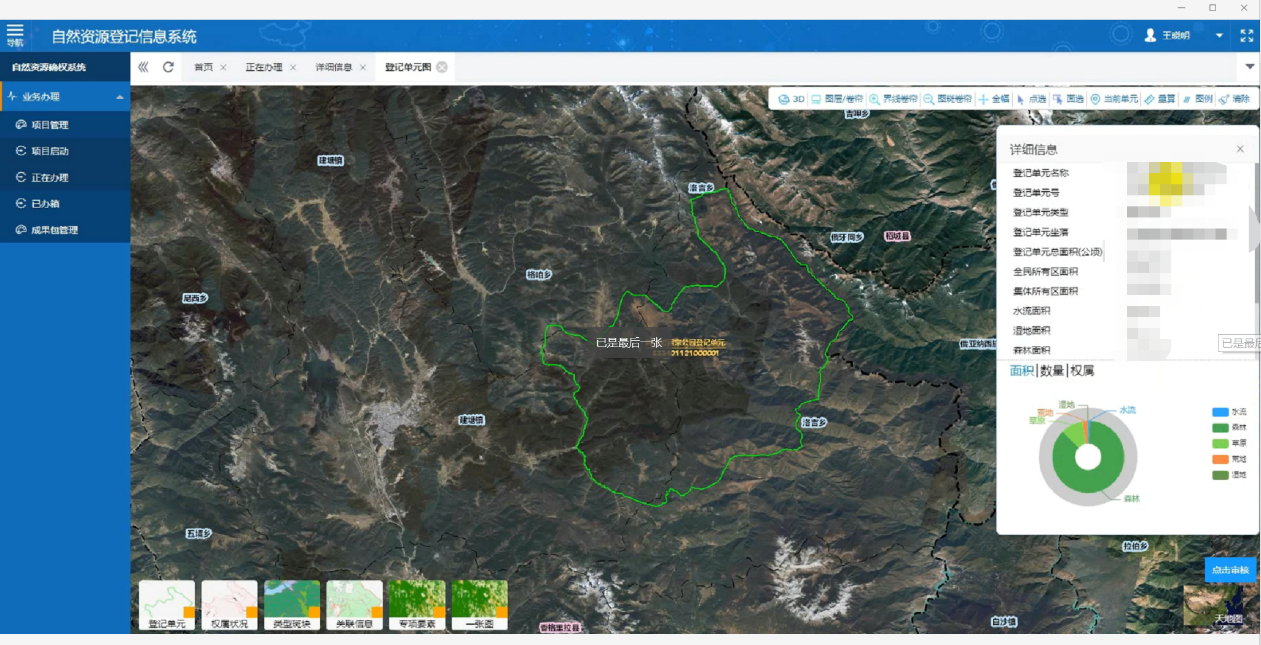This screenshot has height=645, width=1261.
Task: Toggle the 权属状况 layer thumbnail
Action: [x=229, y=605]
